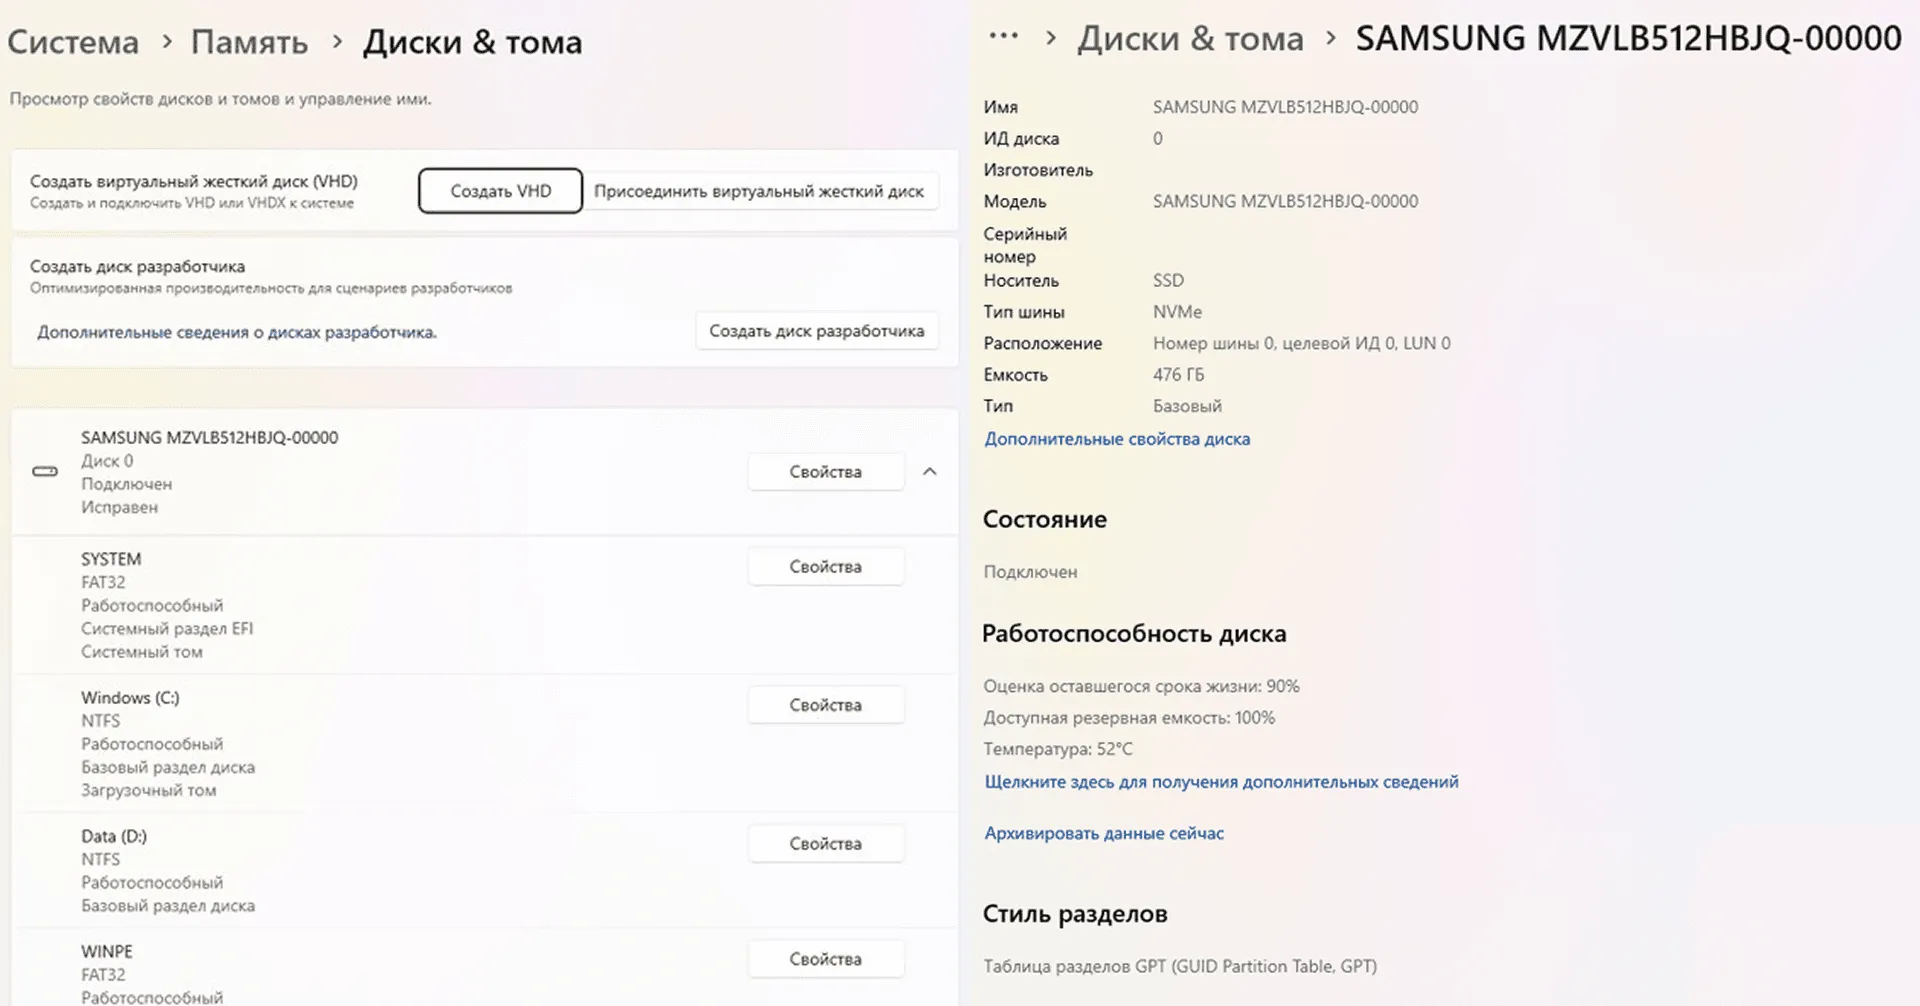Open Дополнительные сведения о дисках разработчика
The width and height of the screenshot is (1920, 1006).
click(237, 331)
